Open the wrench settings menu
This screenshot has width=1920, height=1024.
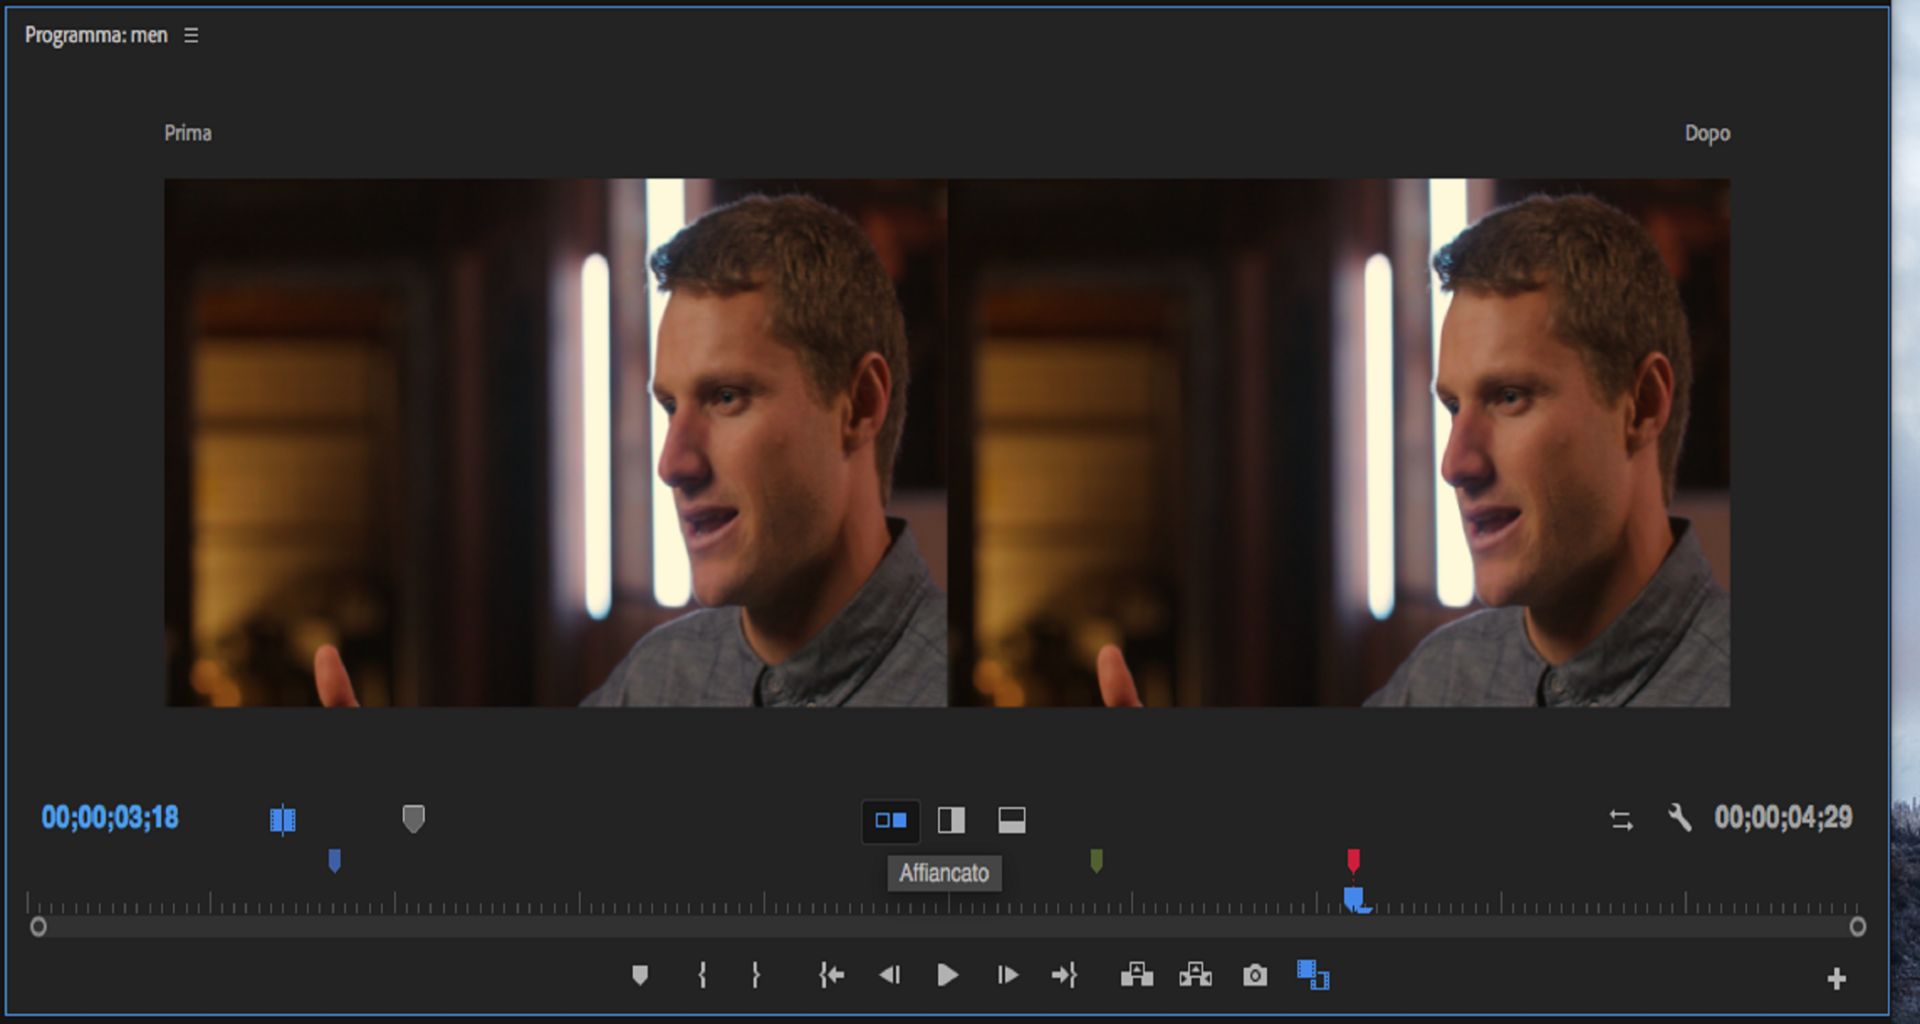point(1680,818)
